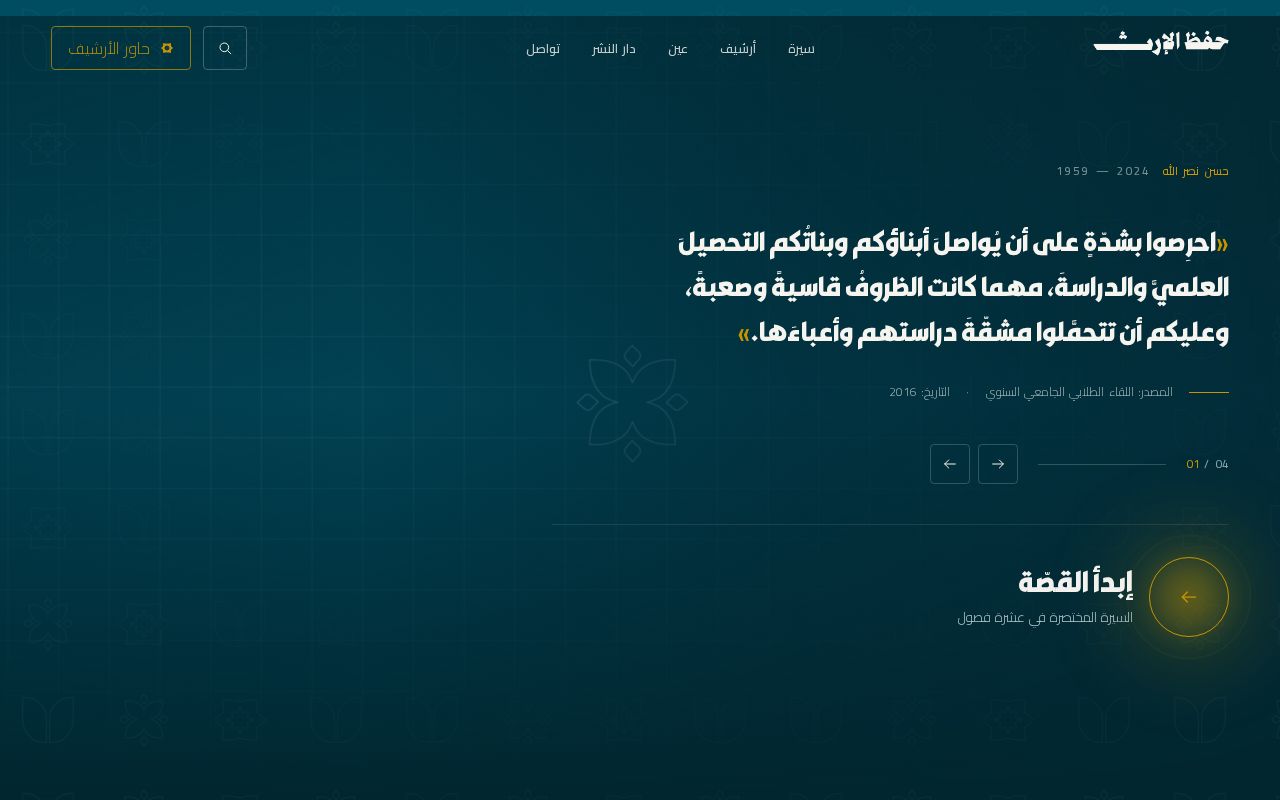The width and height of the screenshot is (1280, 800).
Task: Open the search magnifier icon
Action: pyautogui.click(x=225, y=48)
